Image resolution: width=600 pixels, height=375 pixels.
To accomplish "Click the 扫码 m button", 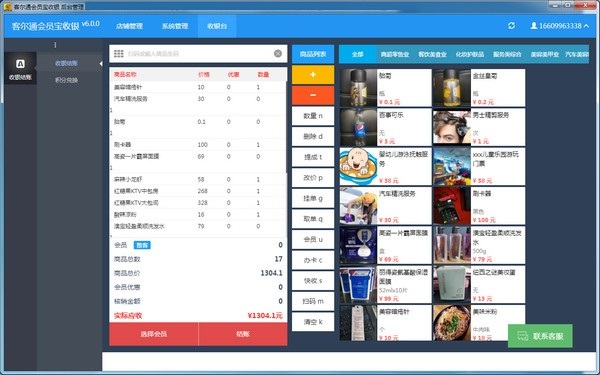I will pos(313,302).
